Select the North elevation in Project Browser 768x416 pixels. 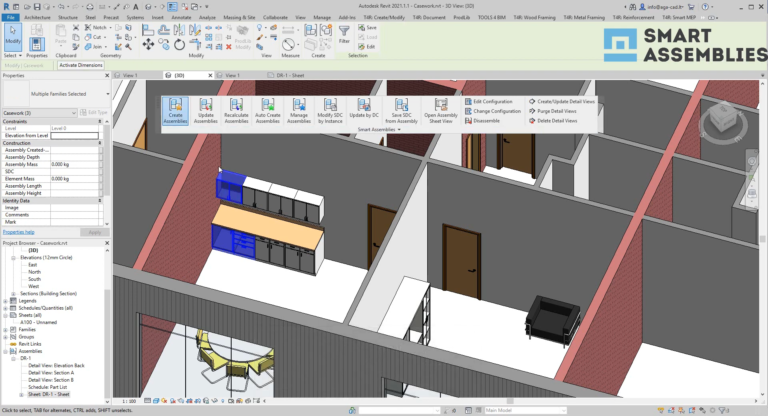click(x=34, y=272)
